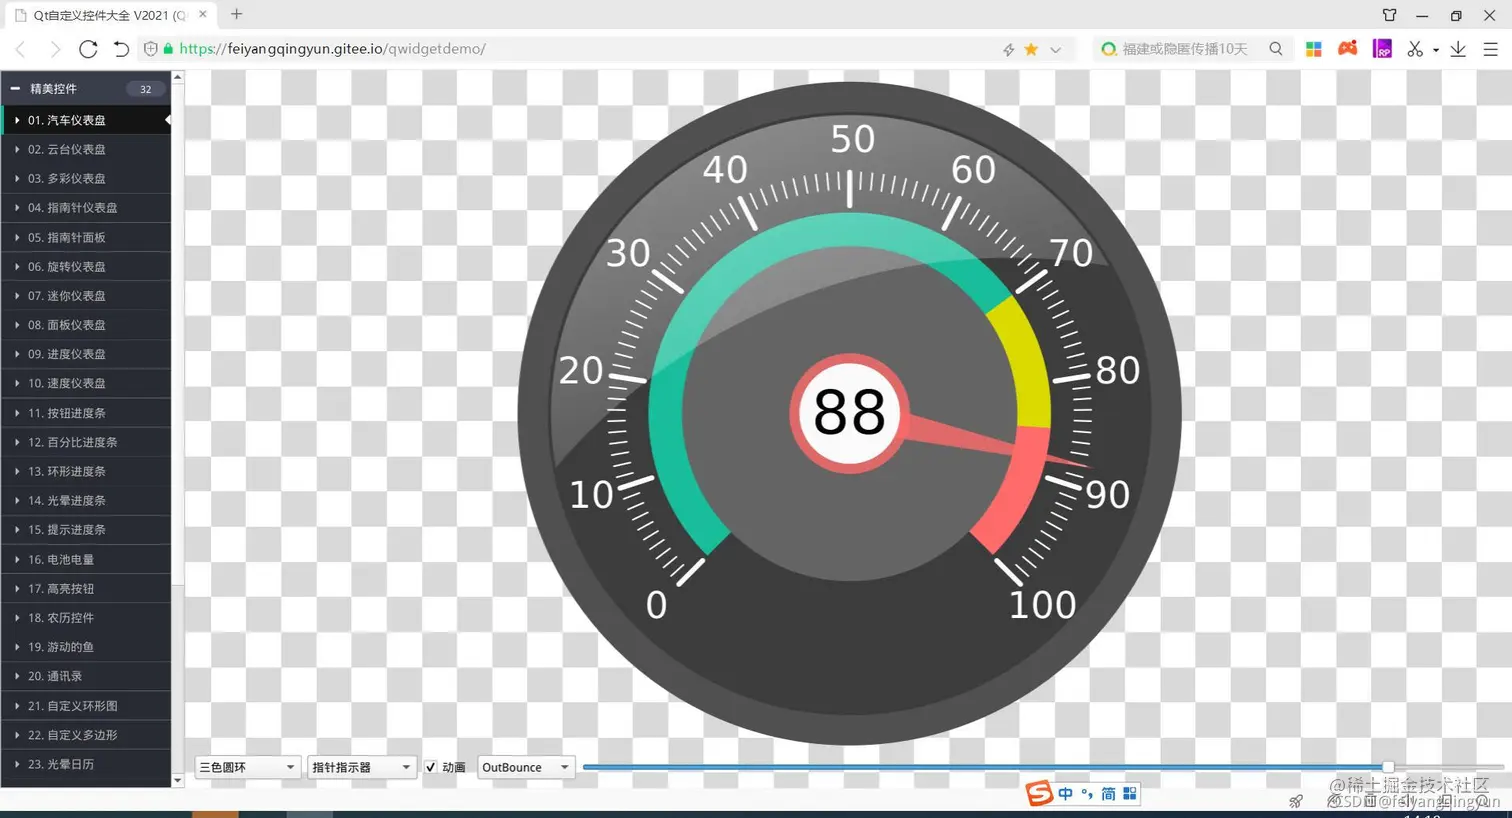
Task: Click sidebar scrollbar down arrow
Action: (178, 780)
